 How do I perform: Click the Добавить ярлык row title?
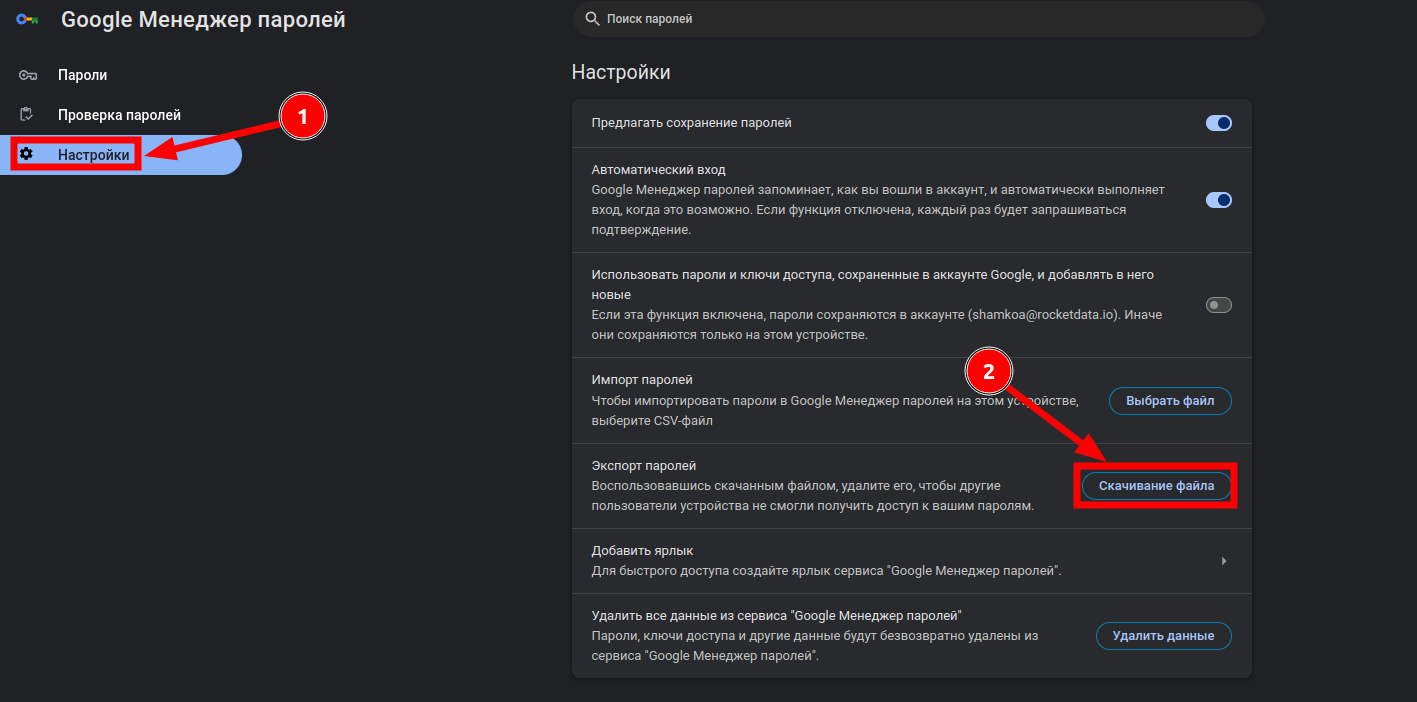(x=642, y=551)
